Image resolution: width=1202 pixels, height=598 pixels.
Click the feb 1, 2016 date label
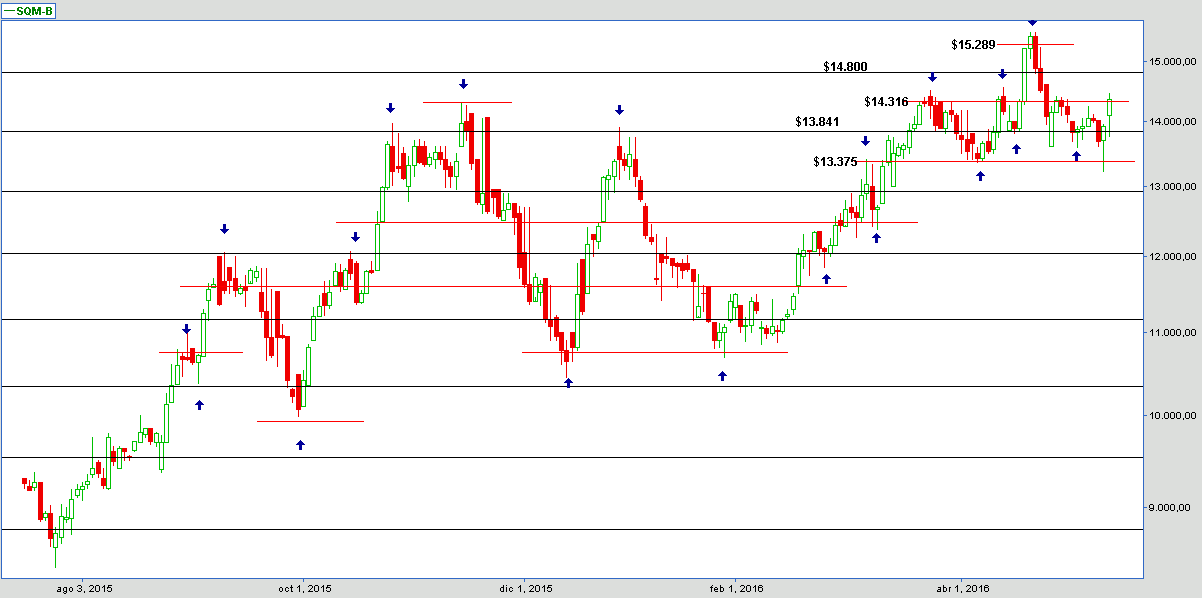coord(735,588)
